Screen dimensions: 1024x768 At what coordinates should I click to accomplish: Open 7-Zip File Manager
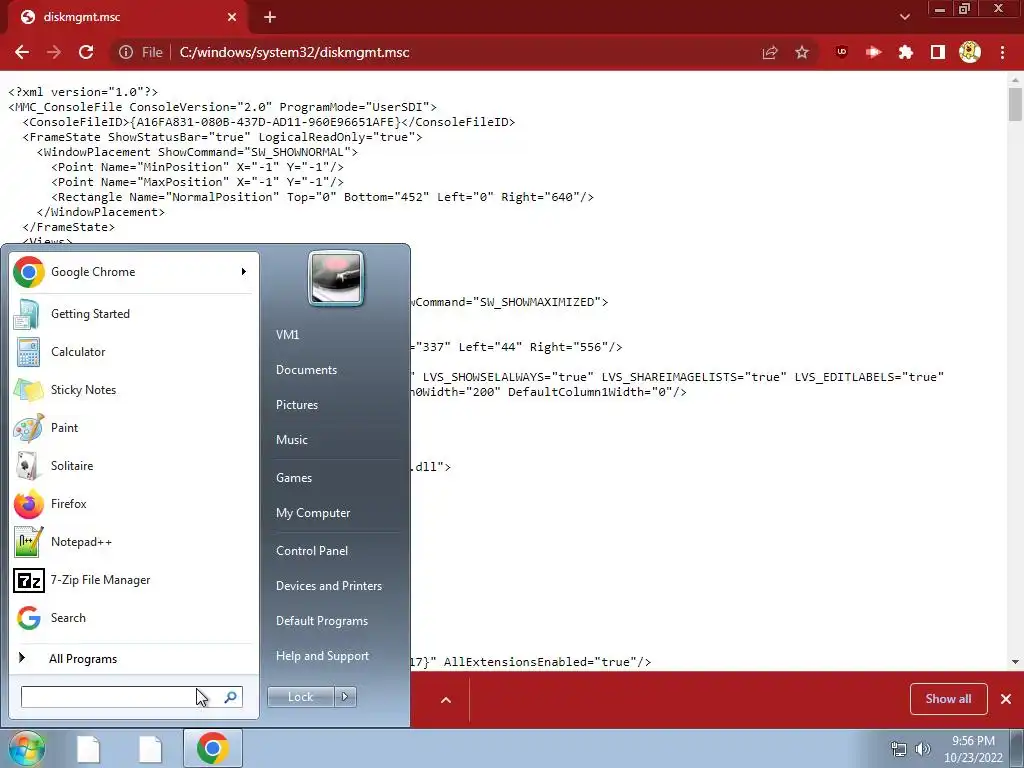[134, 580]
